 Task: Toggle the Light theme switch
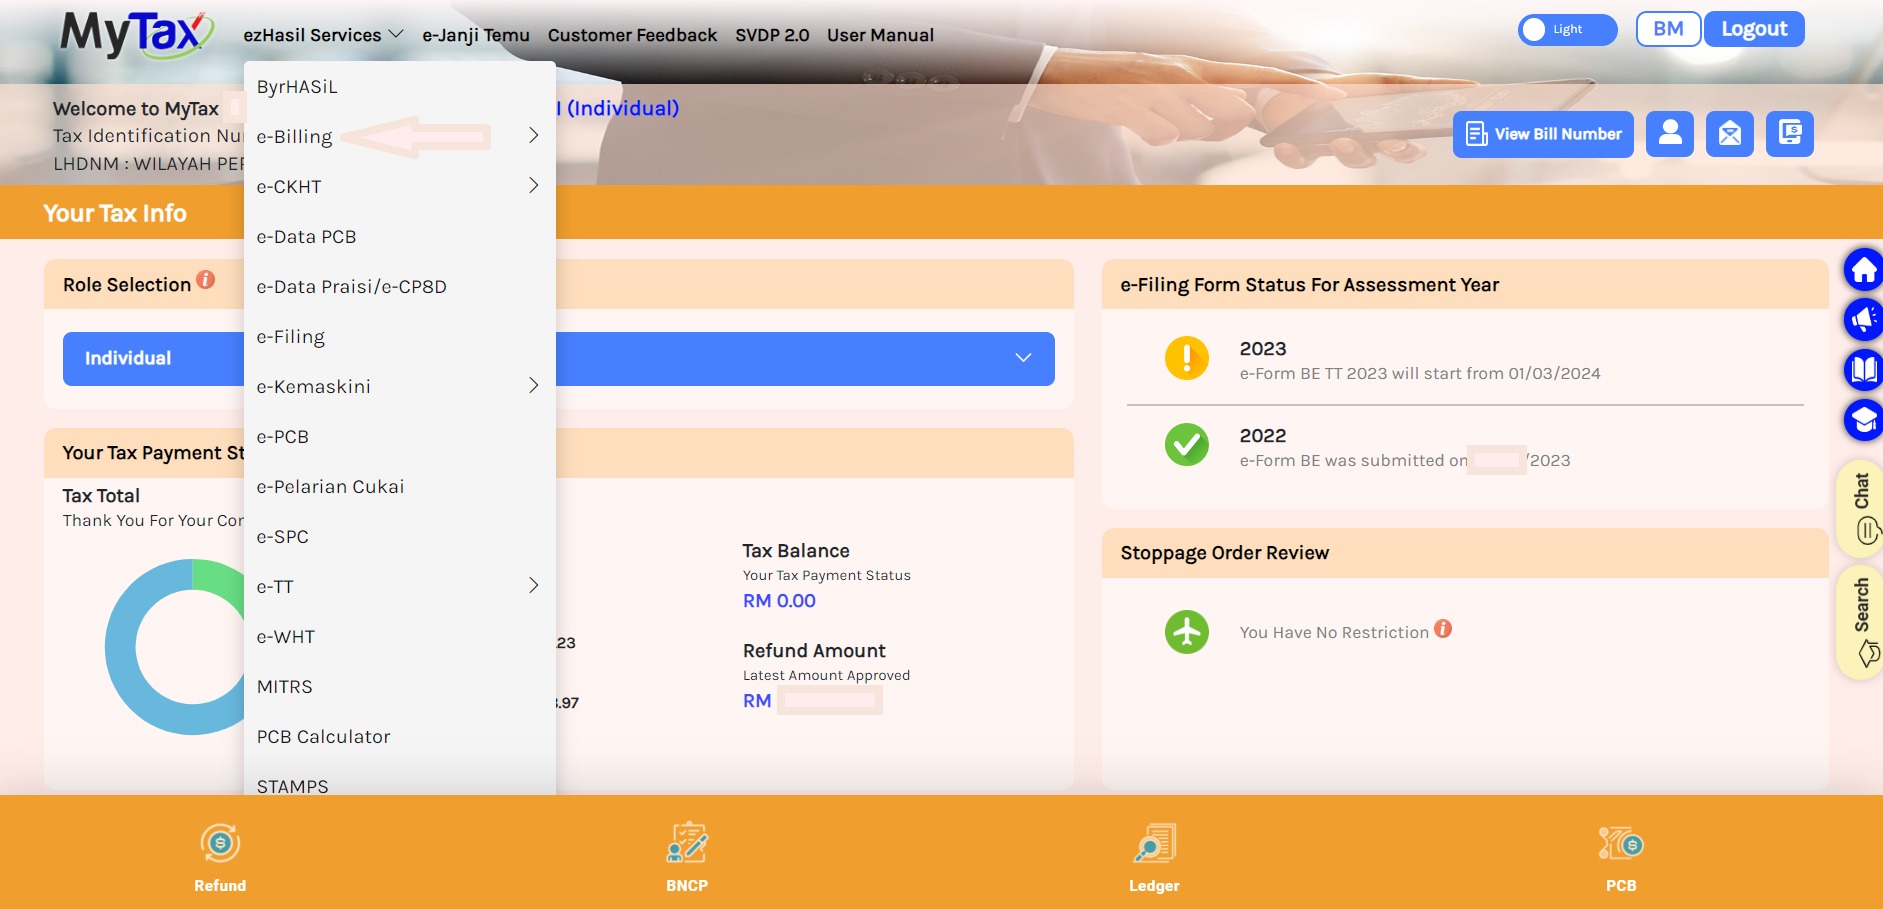click(x=1567, y=30)
